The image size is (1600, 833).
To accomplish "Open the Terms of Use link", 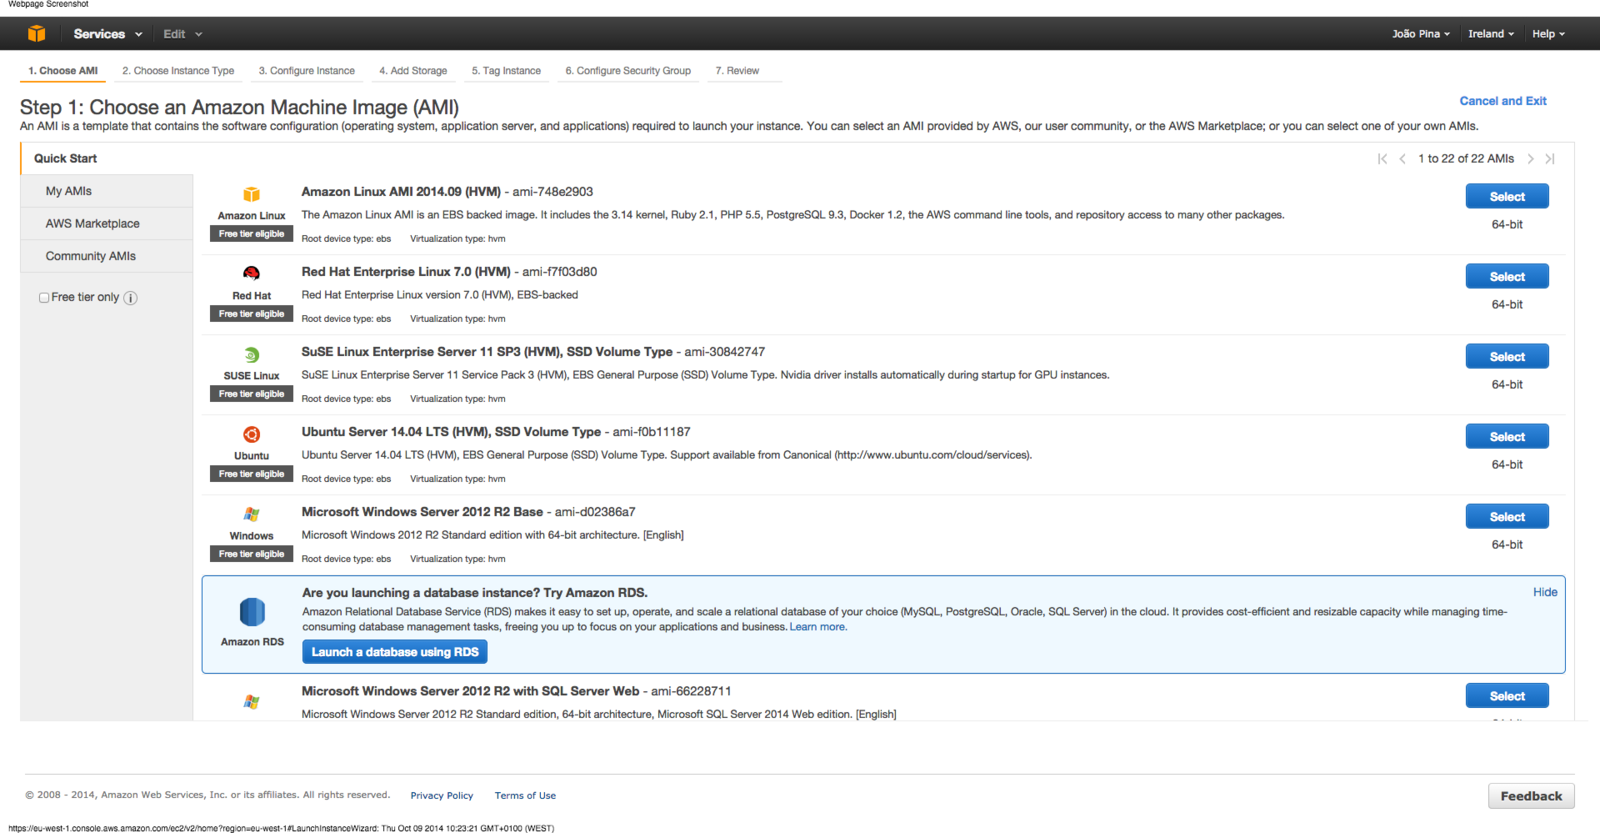I will click(525, 796).
